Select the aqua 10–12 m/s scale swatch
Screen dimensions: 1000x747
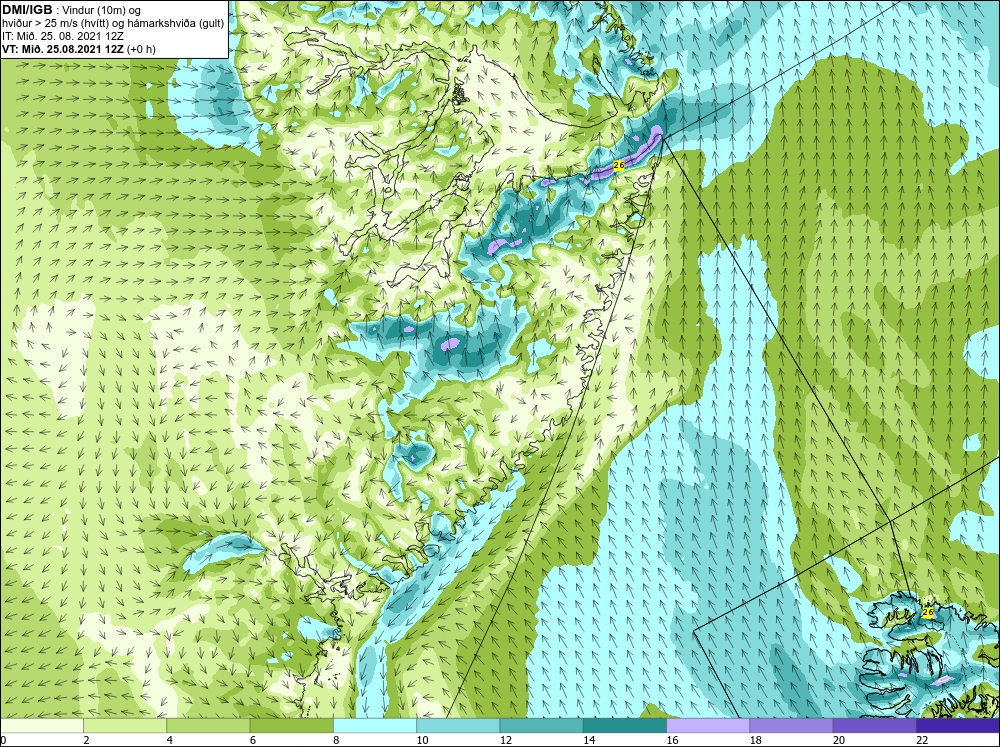click(x=458, y=726)
